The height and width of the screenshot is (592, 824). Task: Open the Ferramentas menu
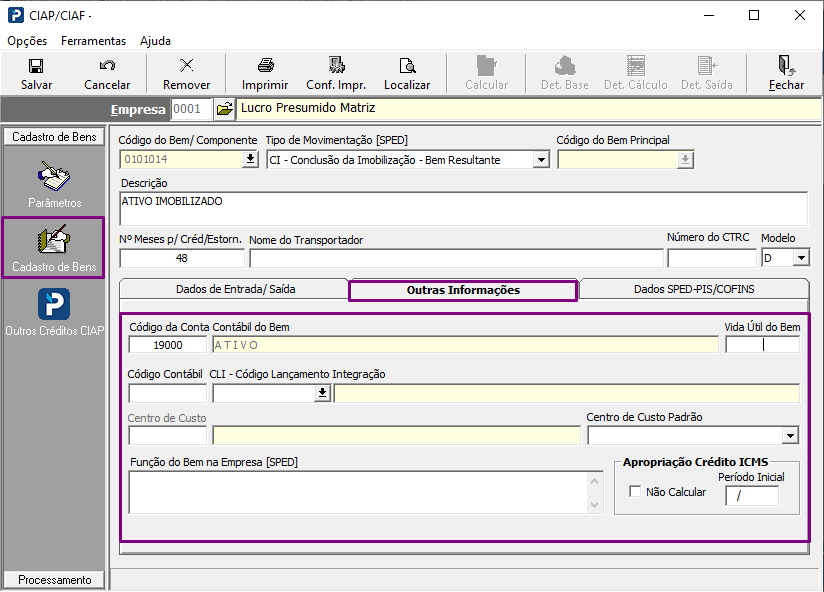click(93, 41)
